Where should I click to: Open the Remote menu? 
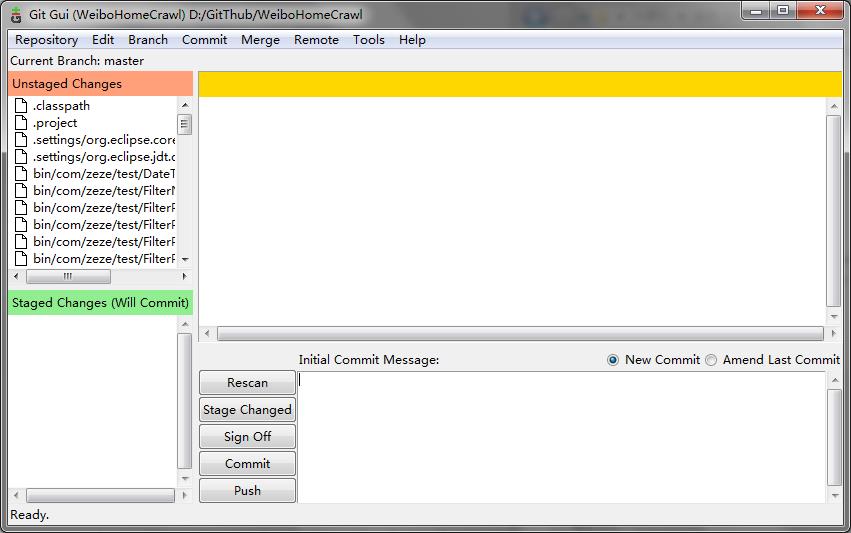pos(316,40)
